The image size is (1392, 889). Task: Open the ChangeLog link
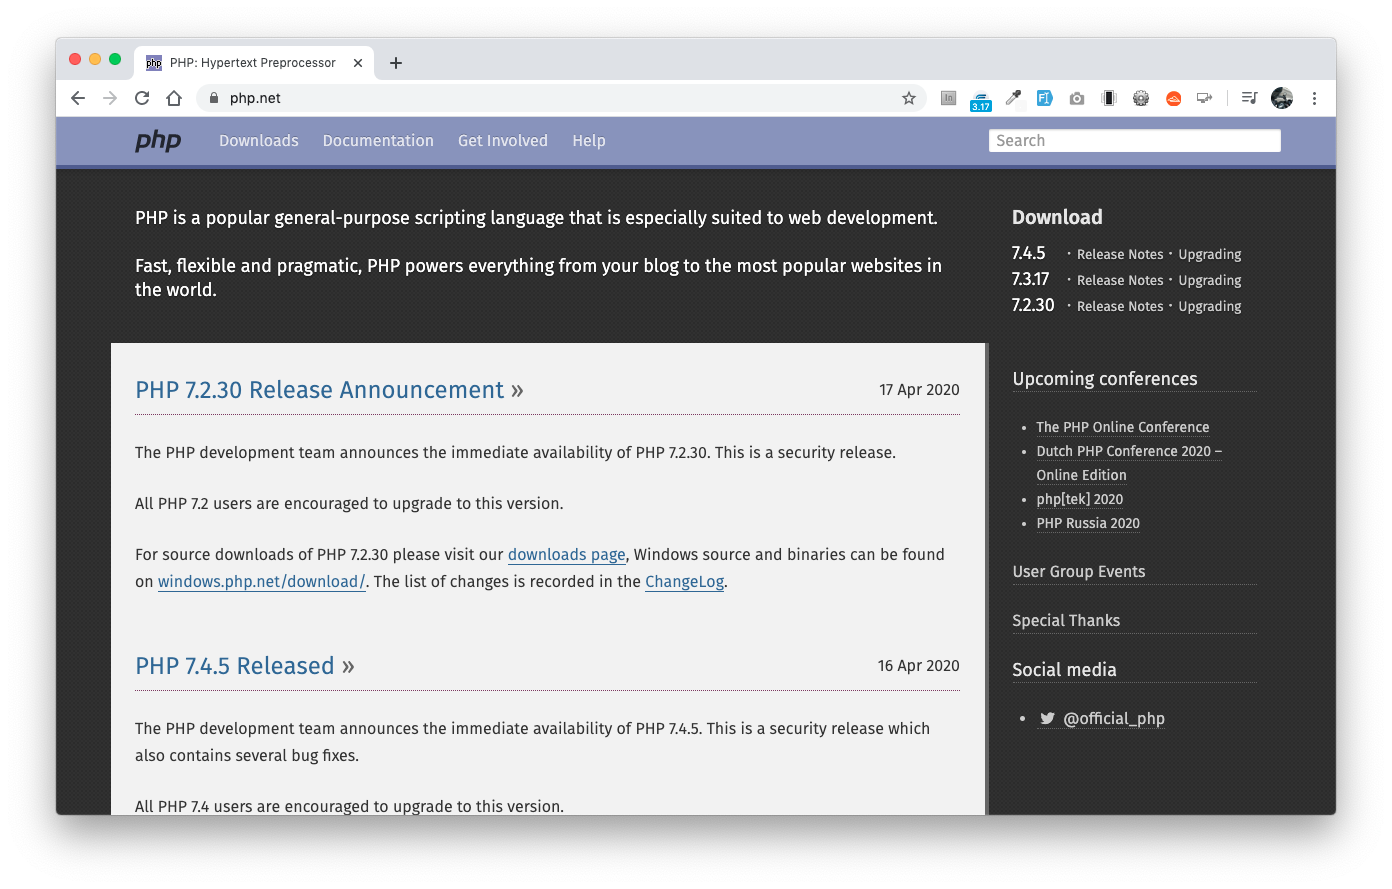click(x=684, y=582)
